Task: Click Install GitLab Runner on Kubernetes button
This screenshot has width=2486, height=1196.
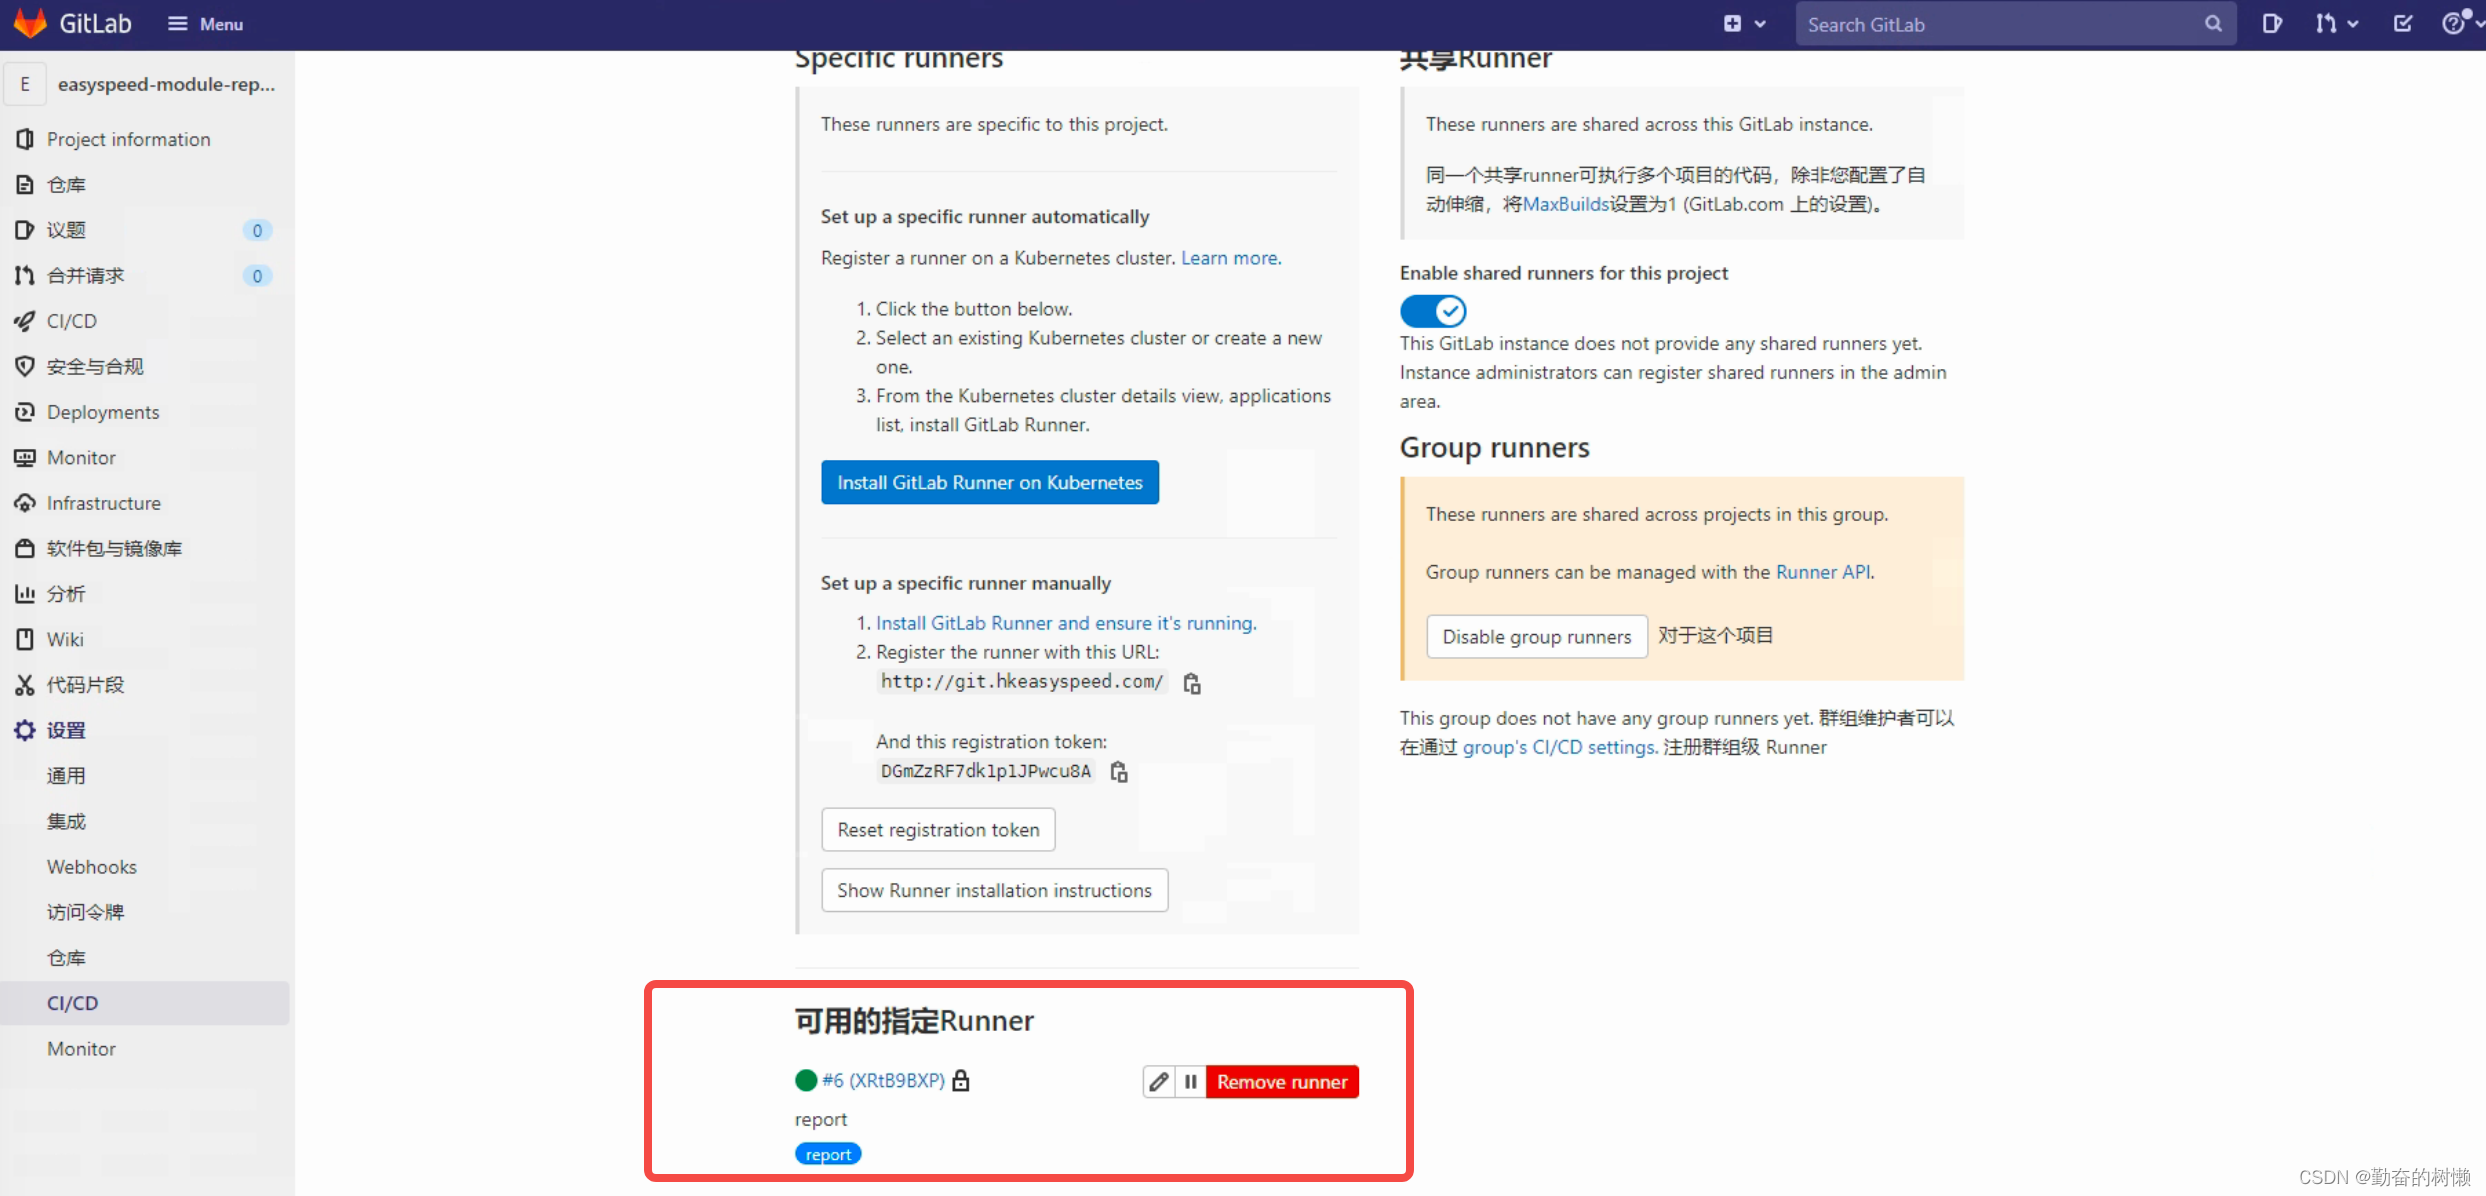Action: click(989, 481)
